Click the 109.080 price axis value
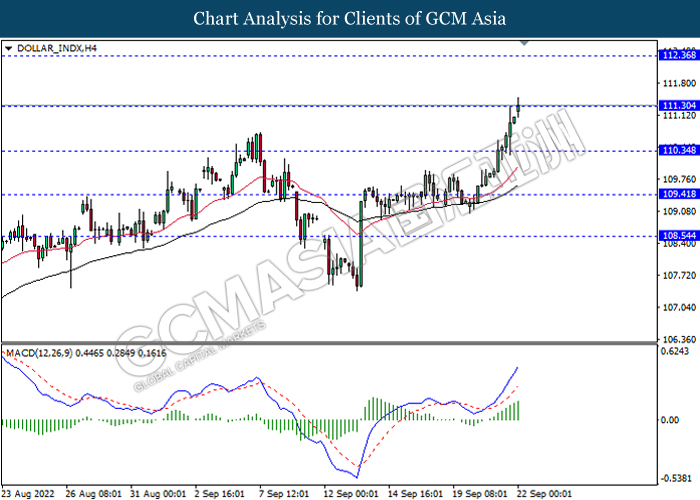The width and height of the screenshot is (700, 500). (x=679, y=212)
